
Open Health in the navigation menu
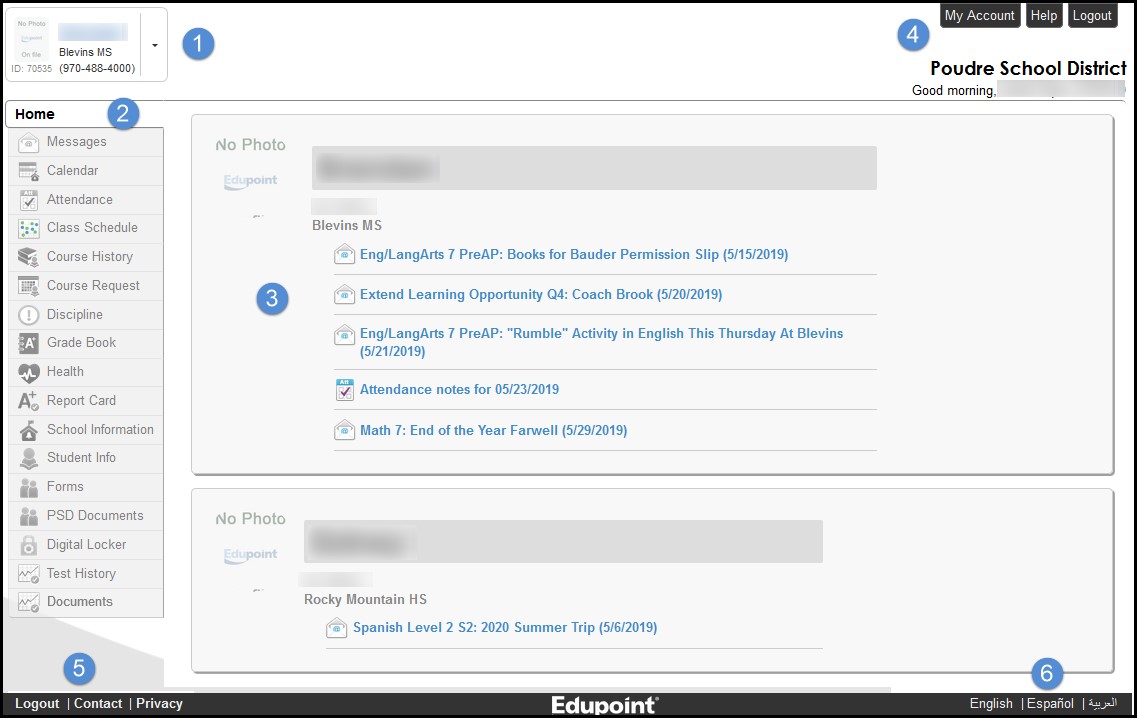(x=86, y=372)
